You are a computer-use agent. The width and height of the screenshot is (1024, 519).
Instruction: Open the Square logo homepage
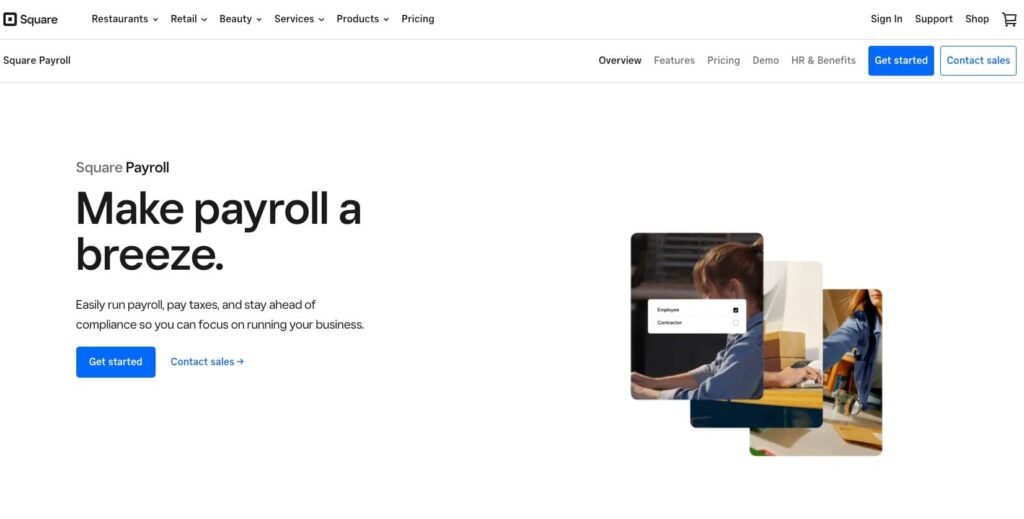click(30, 20)
